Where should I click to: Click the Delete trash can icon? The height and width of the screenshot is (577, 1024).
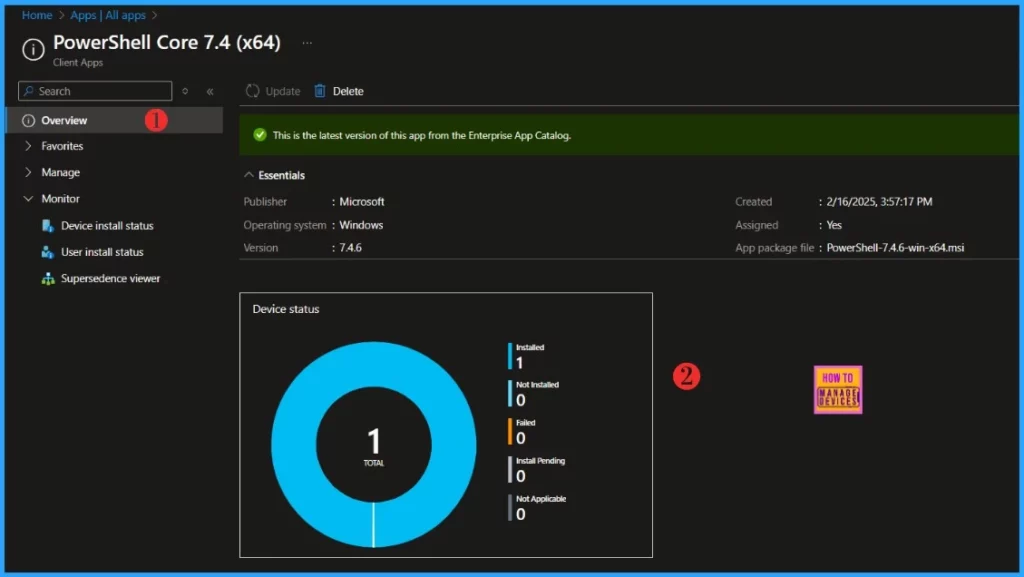pyautogui.click(x=320, y=91)
